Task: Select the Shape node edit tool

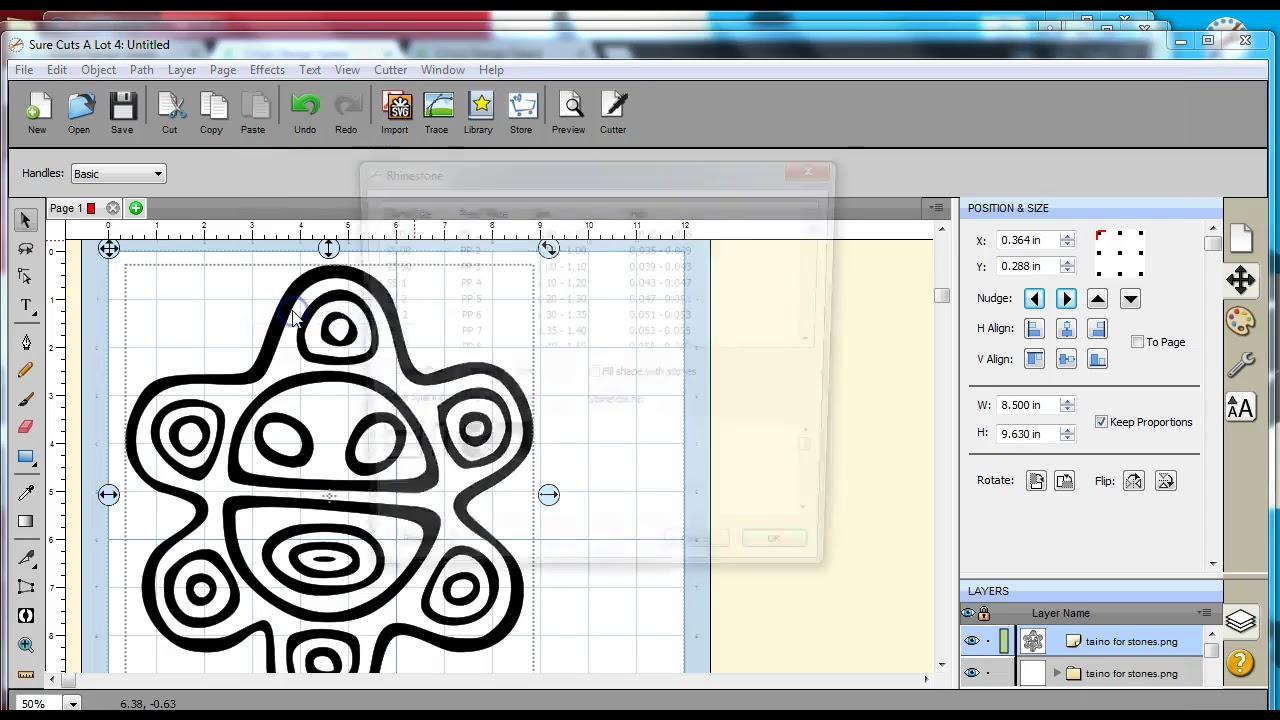Action: point(26,277)
